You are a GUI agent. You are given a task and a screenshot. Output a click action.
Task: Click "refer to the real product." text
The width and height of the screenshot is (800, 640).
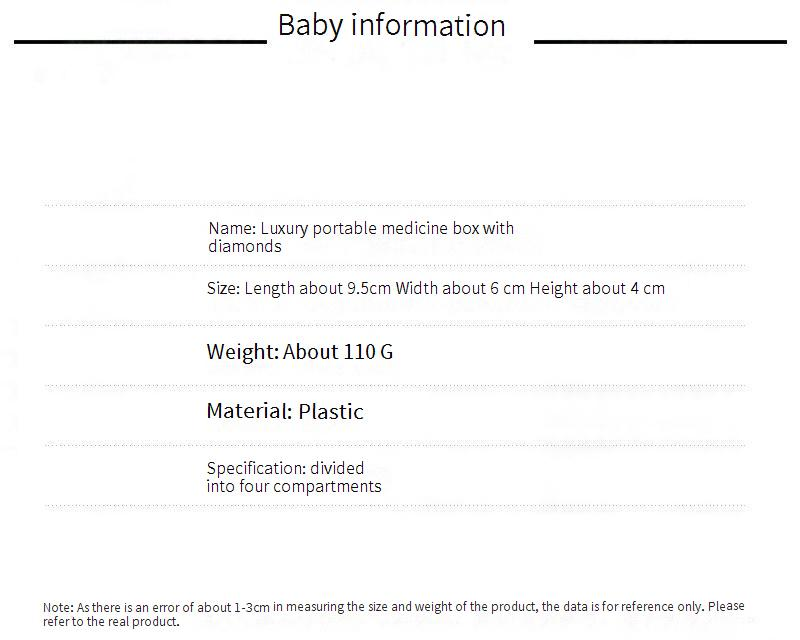pos(110,621)
